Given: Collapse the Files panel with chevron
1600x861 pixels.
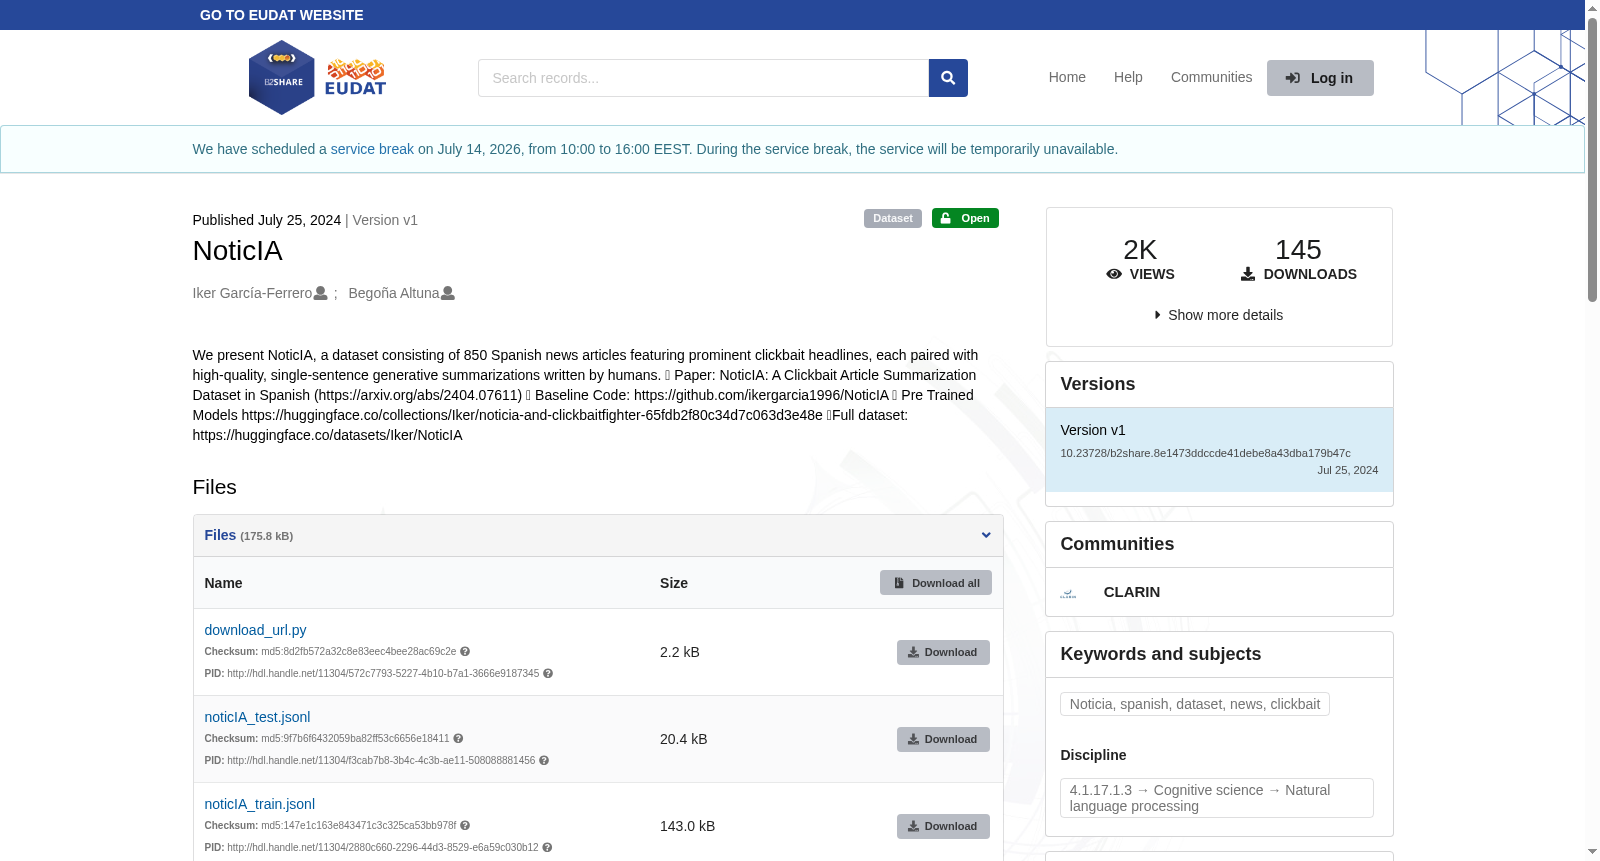Looking at the screenshot, I should coord(986,536).
